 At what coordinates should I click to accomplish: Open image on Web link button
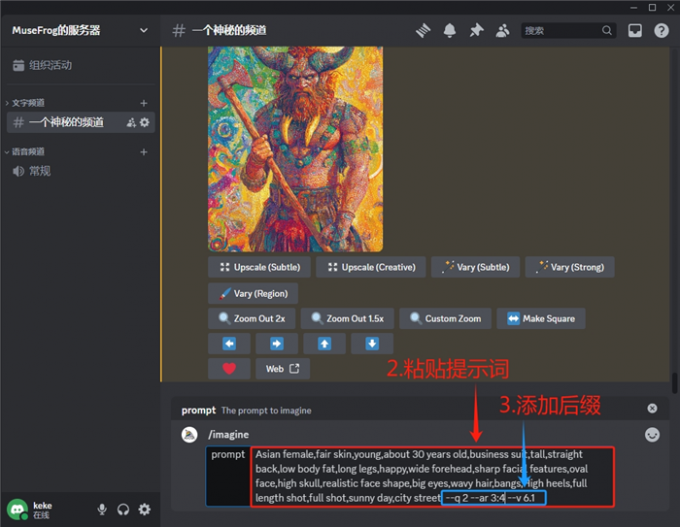point(282,369)
